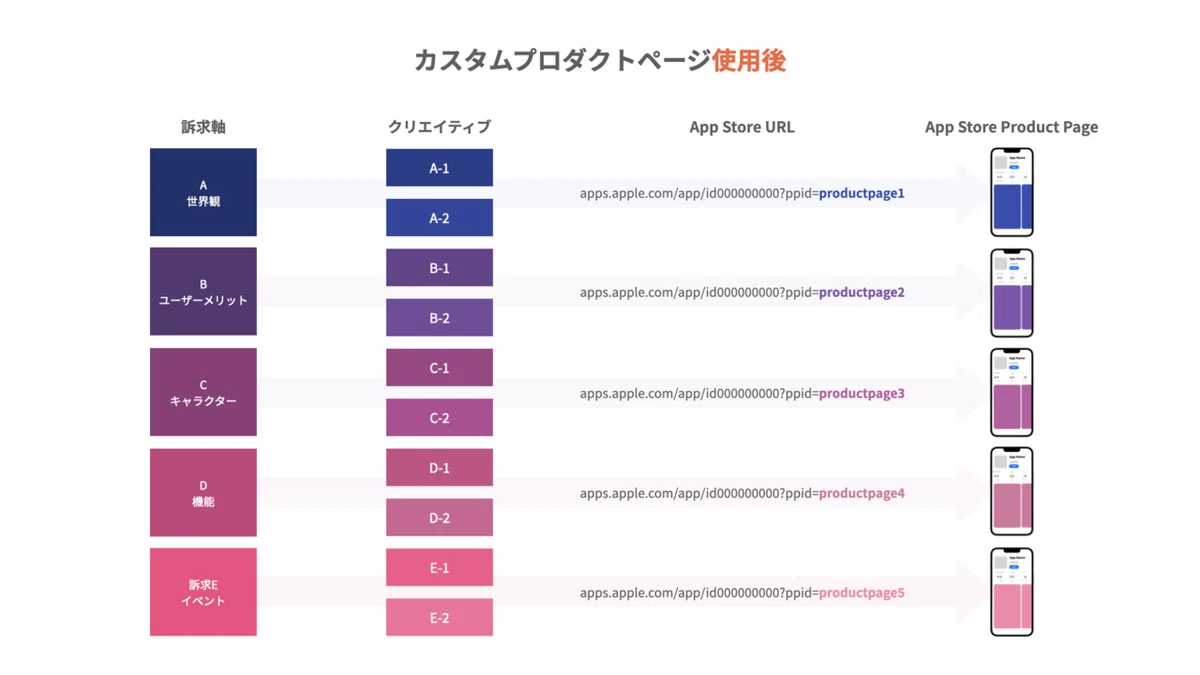1200x675 pixels.
Task: Select the B-2 creative box
Action: (439, 318)
